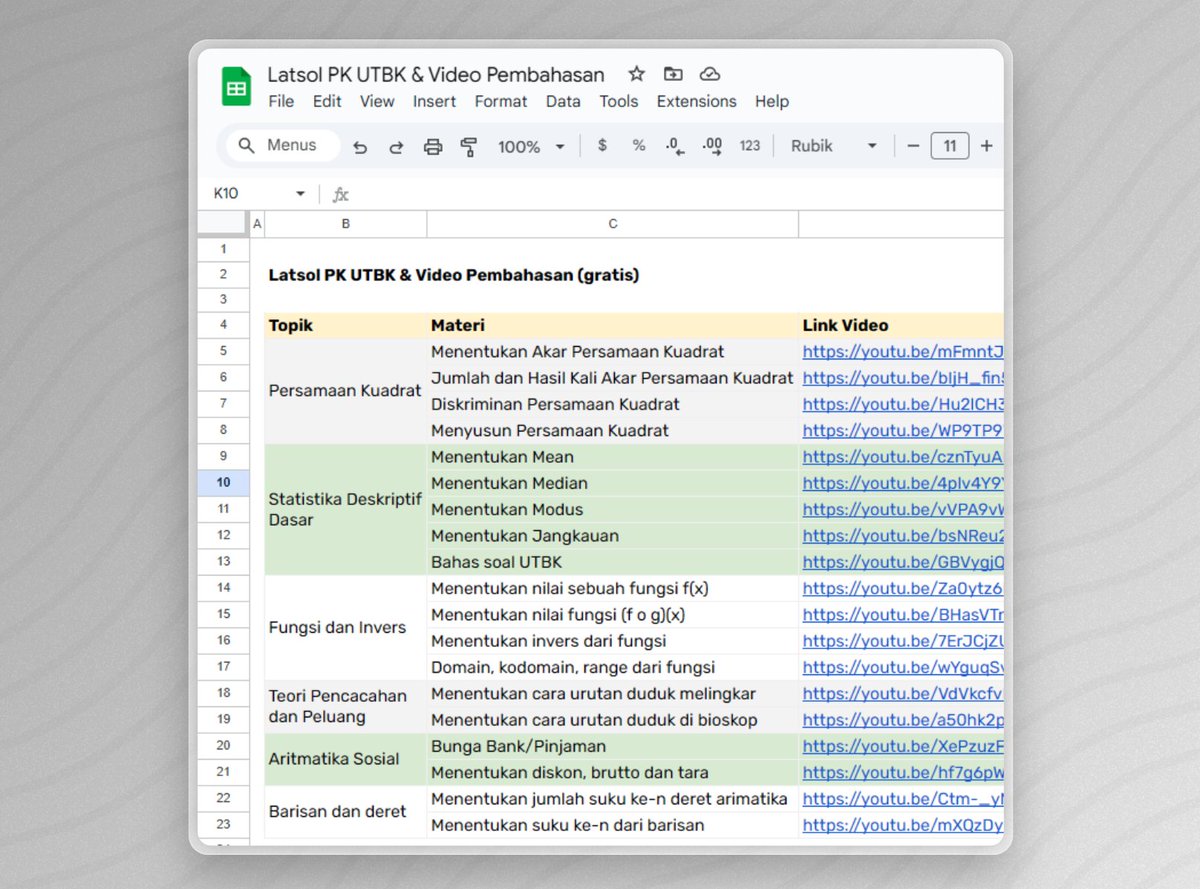Decrease decimal places icon
The height and width of the screenshot is (889, 1200).
tap(675, 146)
